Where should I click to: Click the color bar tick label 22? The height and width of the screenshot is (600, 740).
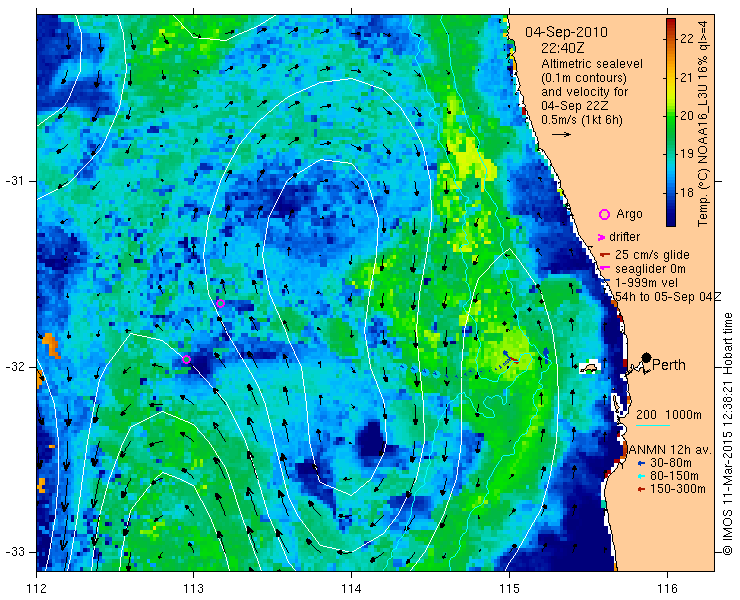(x=687, y=39)
